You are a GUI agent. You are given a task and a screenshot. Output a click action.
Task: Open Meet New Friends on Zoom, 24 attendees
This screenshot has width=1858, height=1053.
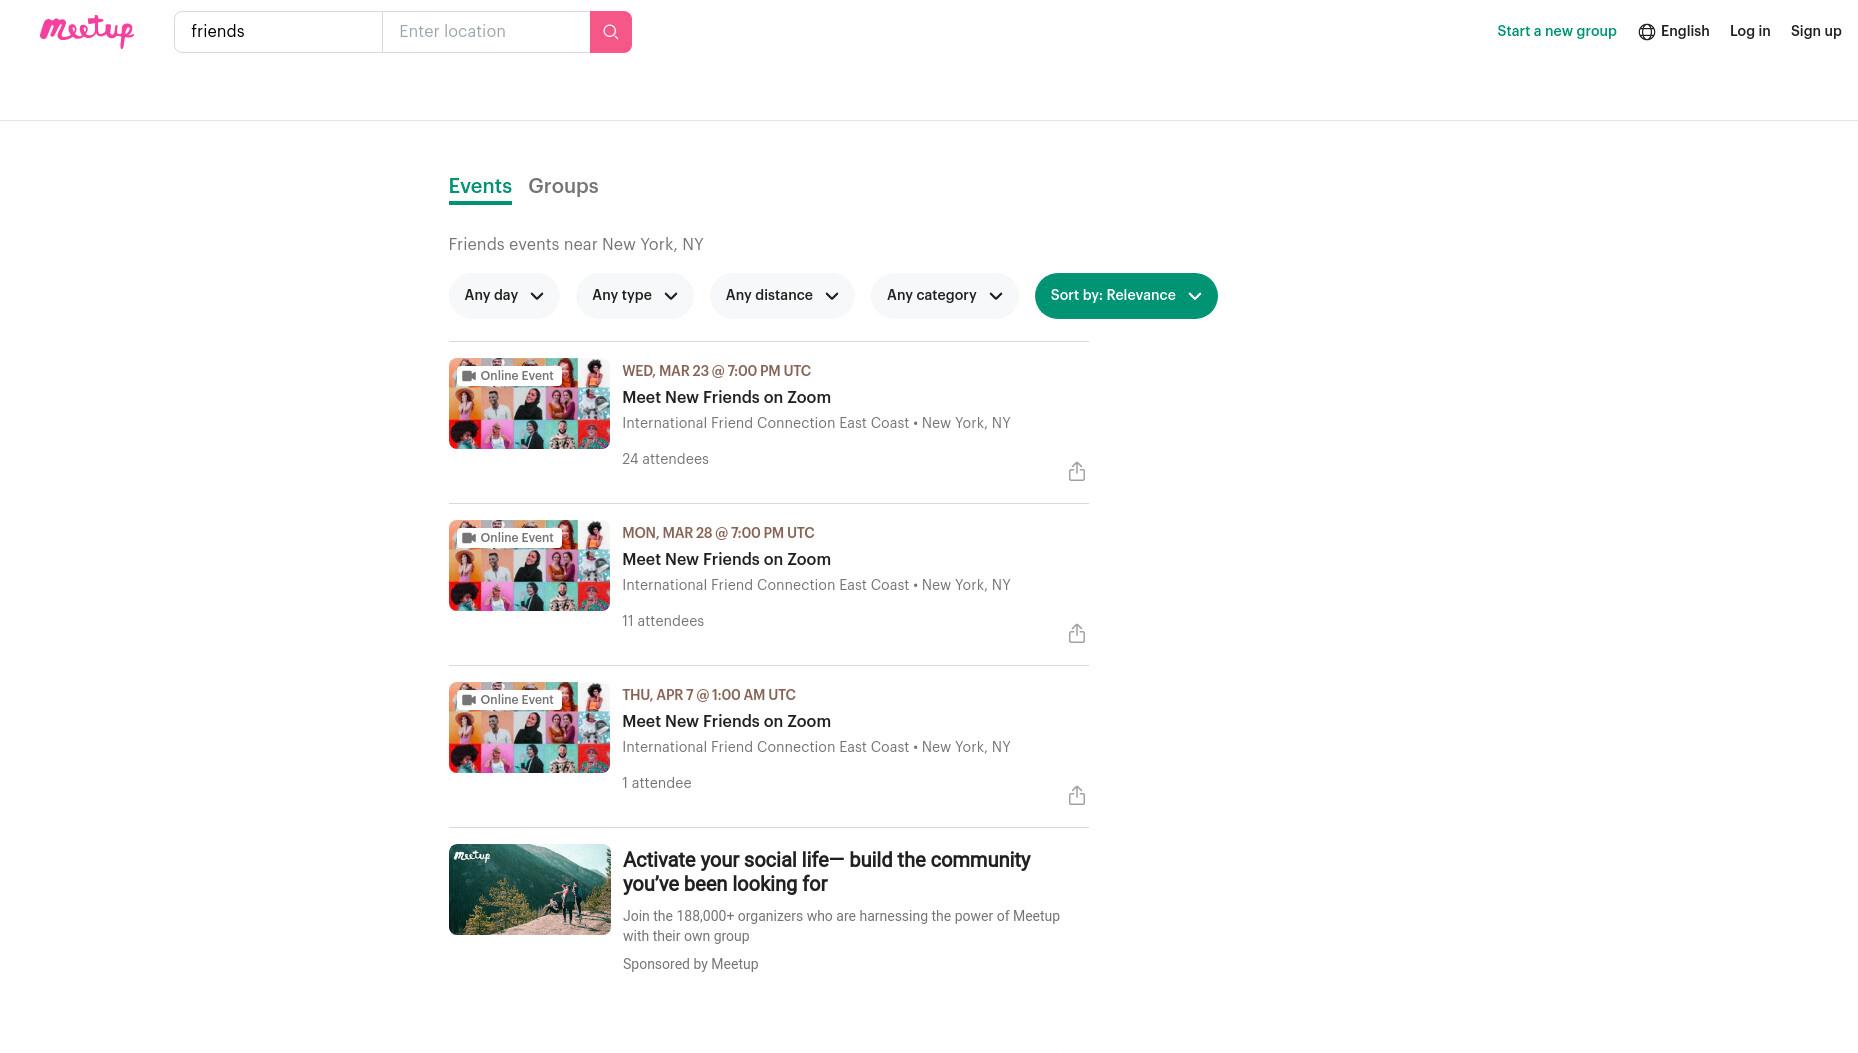pyautogui.click(x=726, y=397)
